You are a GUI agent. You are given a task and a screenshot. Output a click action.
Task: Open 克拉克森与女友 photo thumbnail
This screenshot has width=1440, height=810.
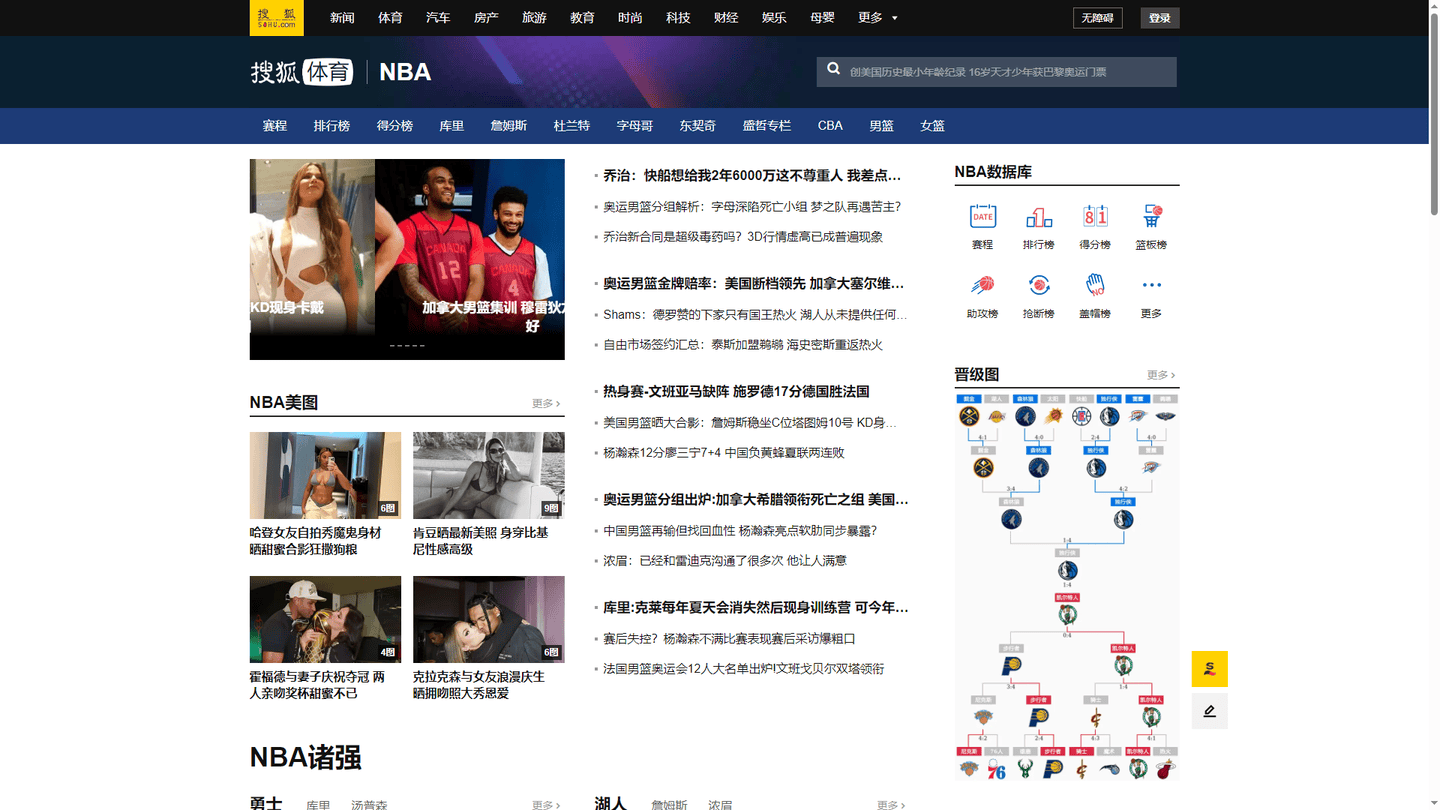(489, 619)
